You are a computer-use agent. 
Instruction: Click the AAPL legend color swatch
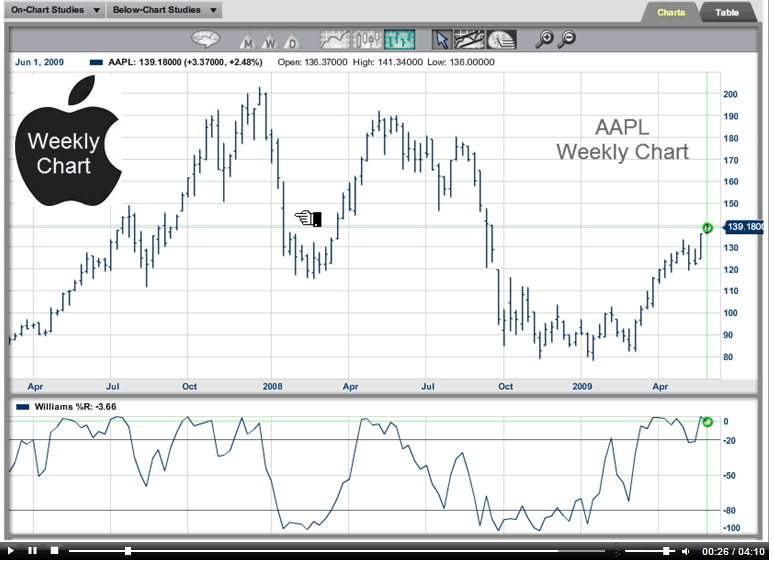pos(96,62)
